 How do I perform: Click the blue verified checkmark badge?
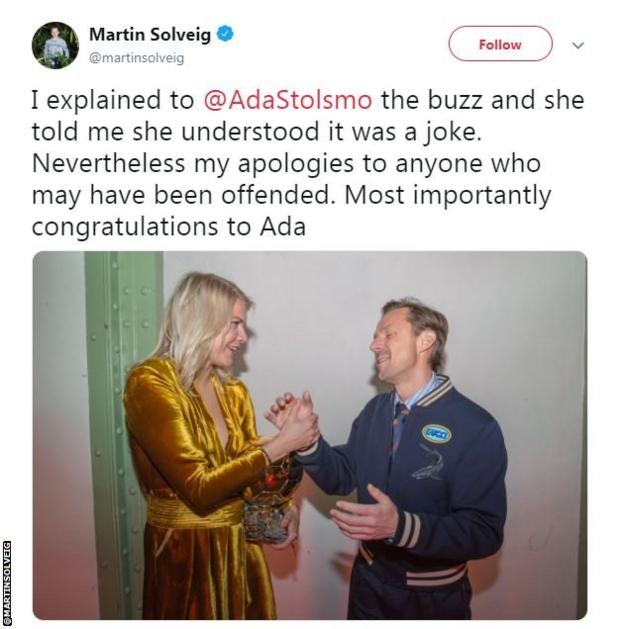coord(225,34)
